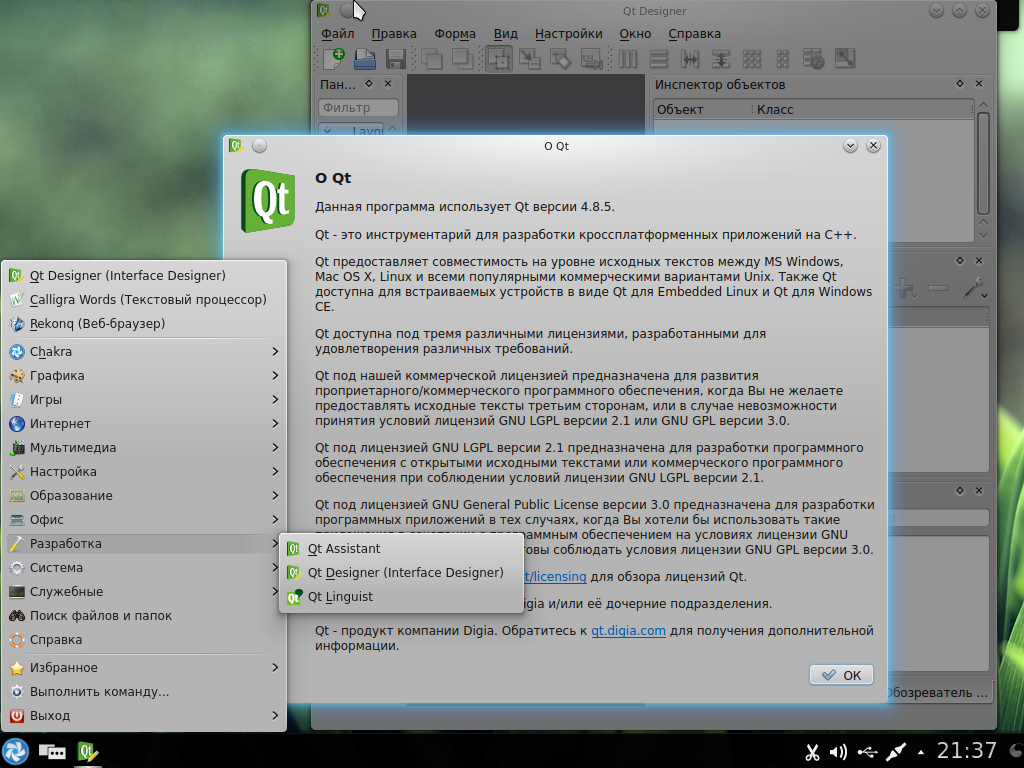
Task: Apply Lay Out in a Form Layout
Action: (x=782, y=59)
